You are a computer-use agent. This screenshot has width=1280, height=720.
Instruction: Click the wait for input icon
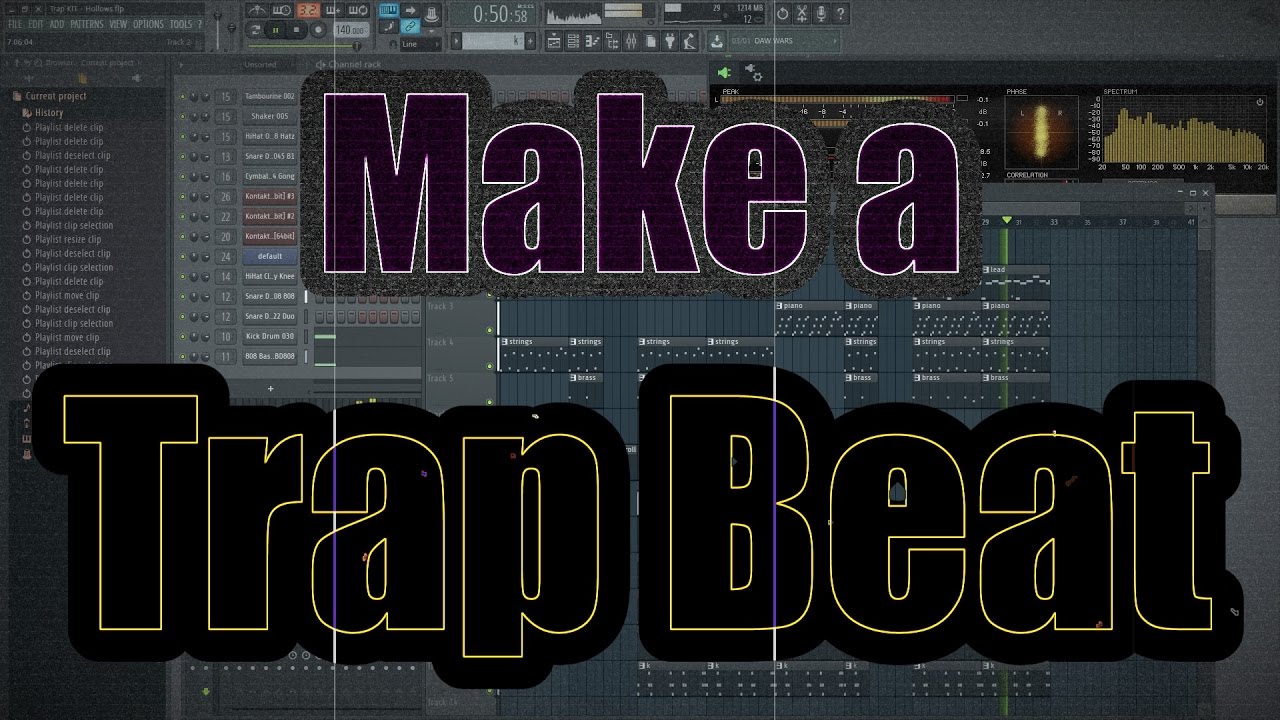pyautogui.click(x=282, y=11)
